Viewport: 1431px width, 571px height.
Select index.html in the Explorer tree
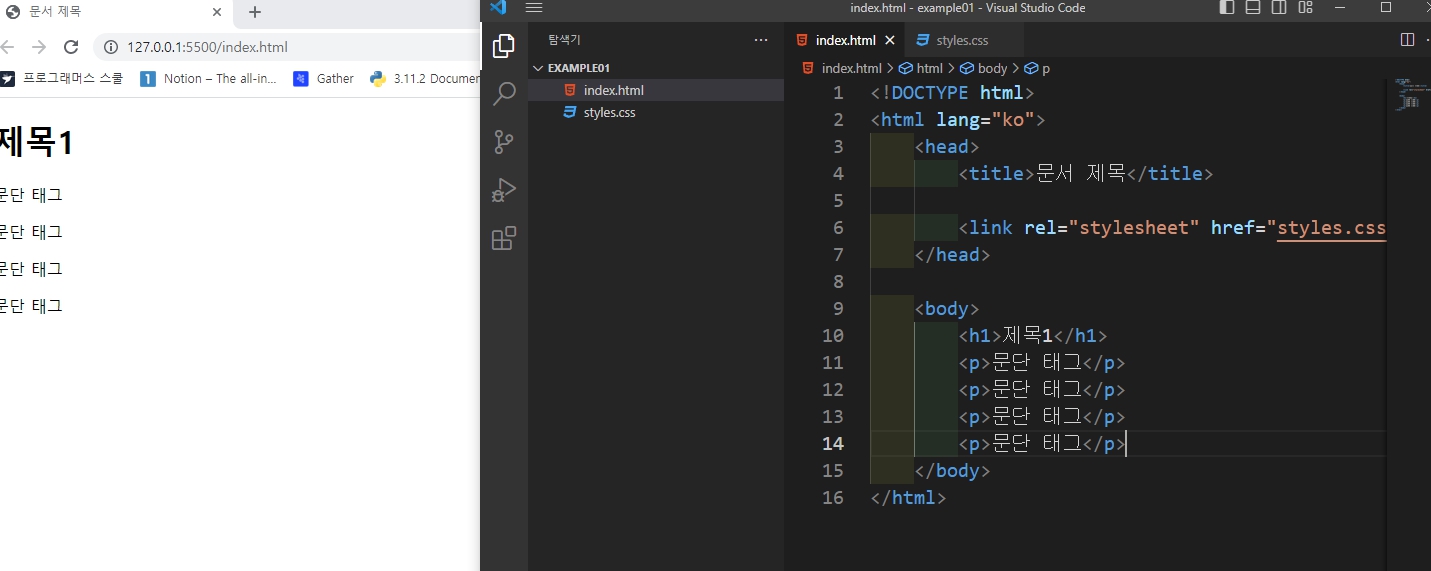[x=656, y=90]
